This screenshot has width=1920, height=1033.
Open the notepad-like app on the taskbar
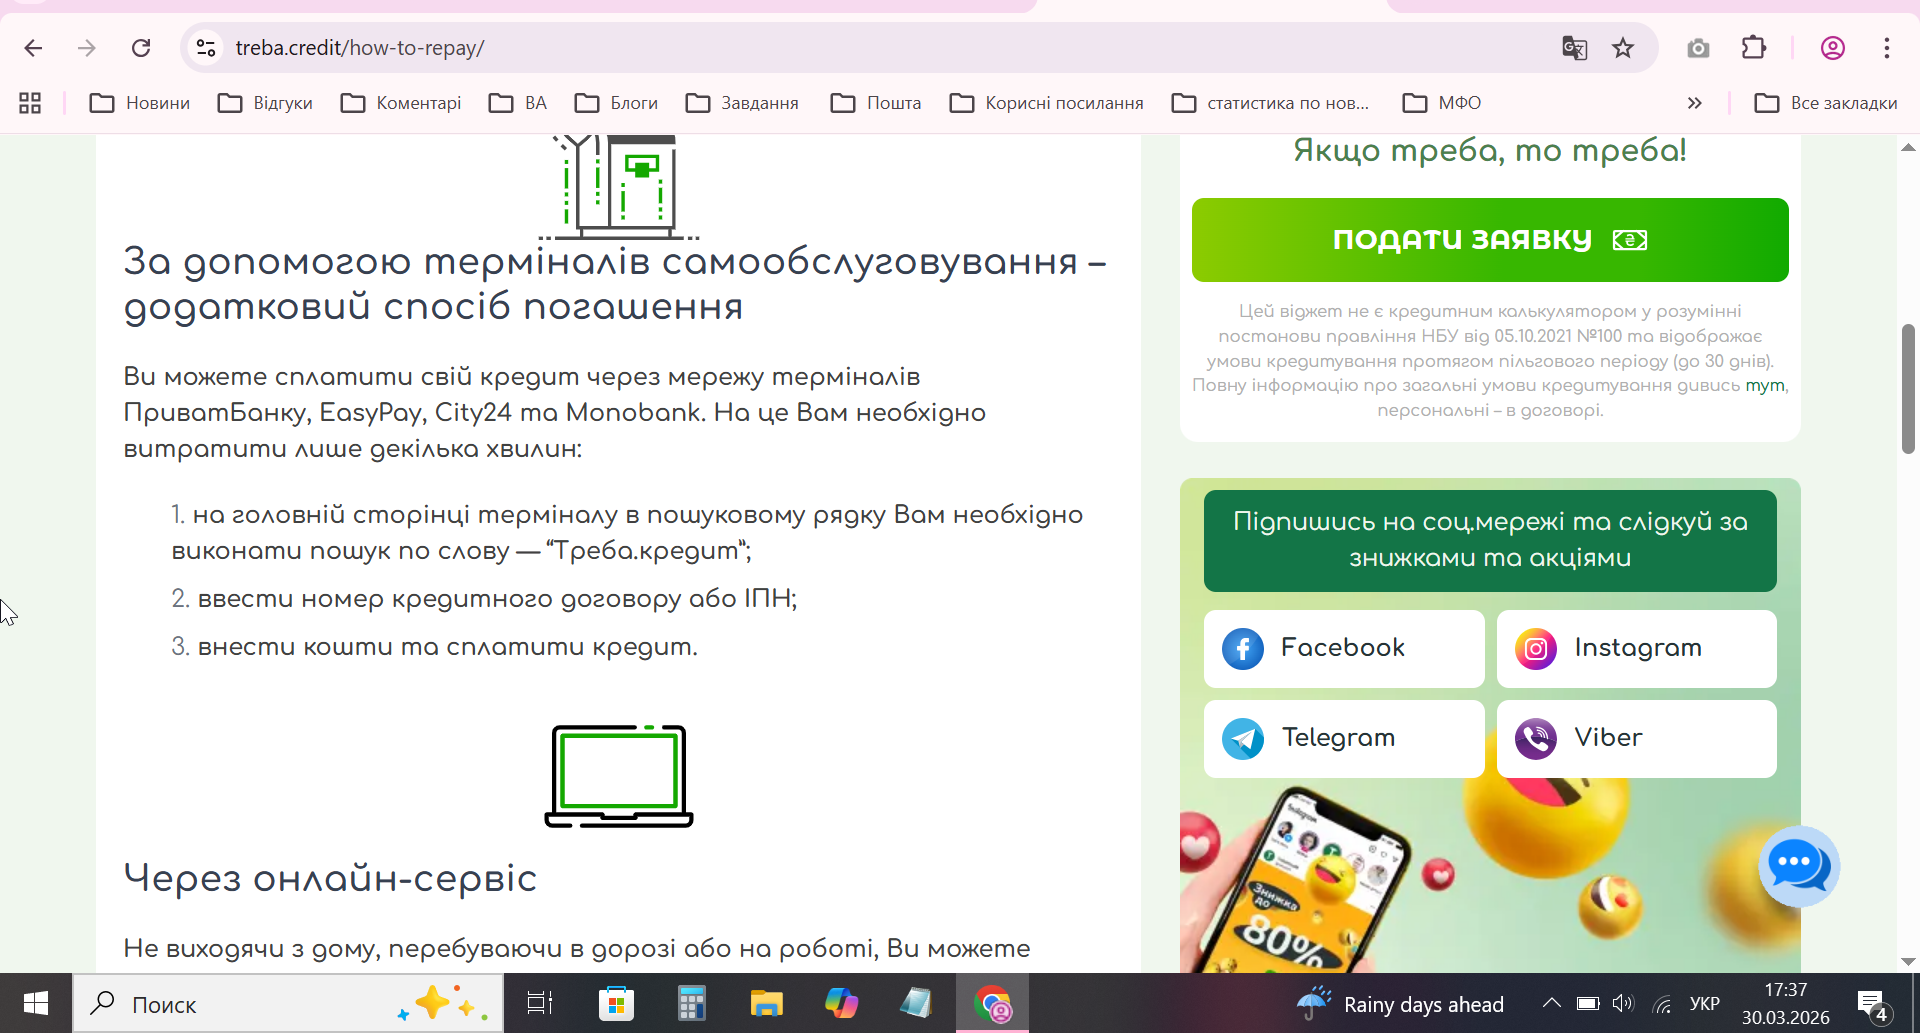916,1003
